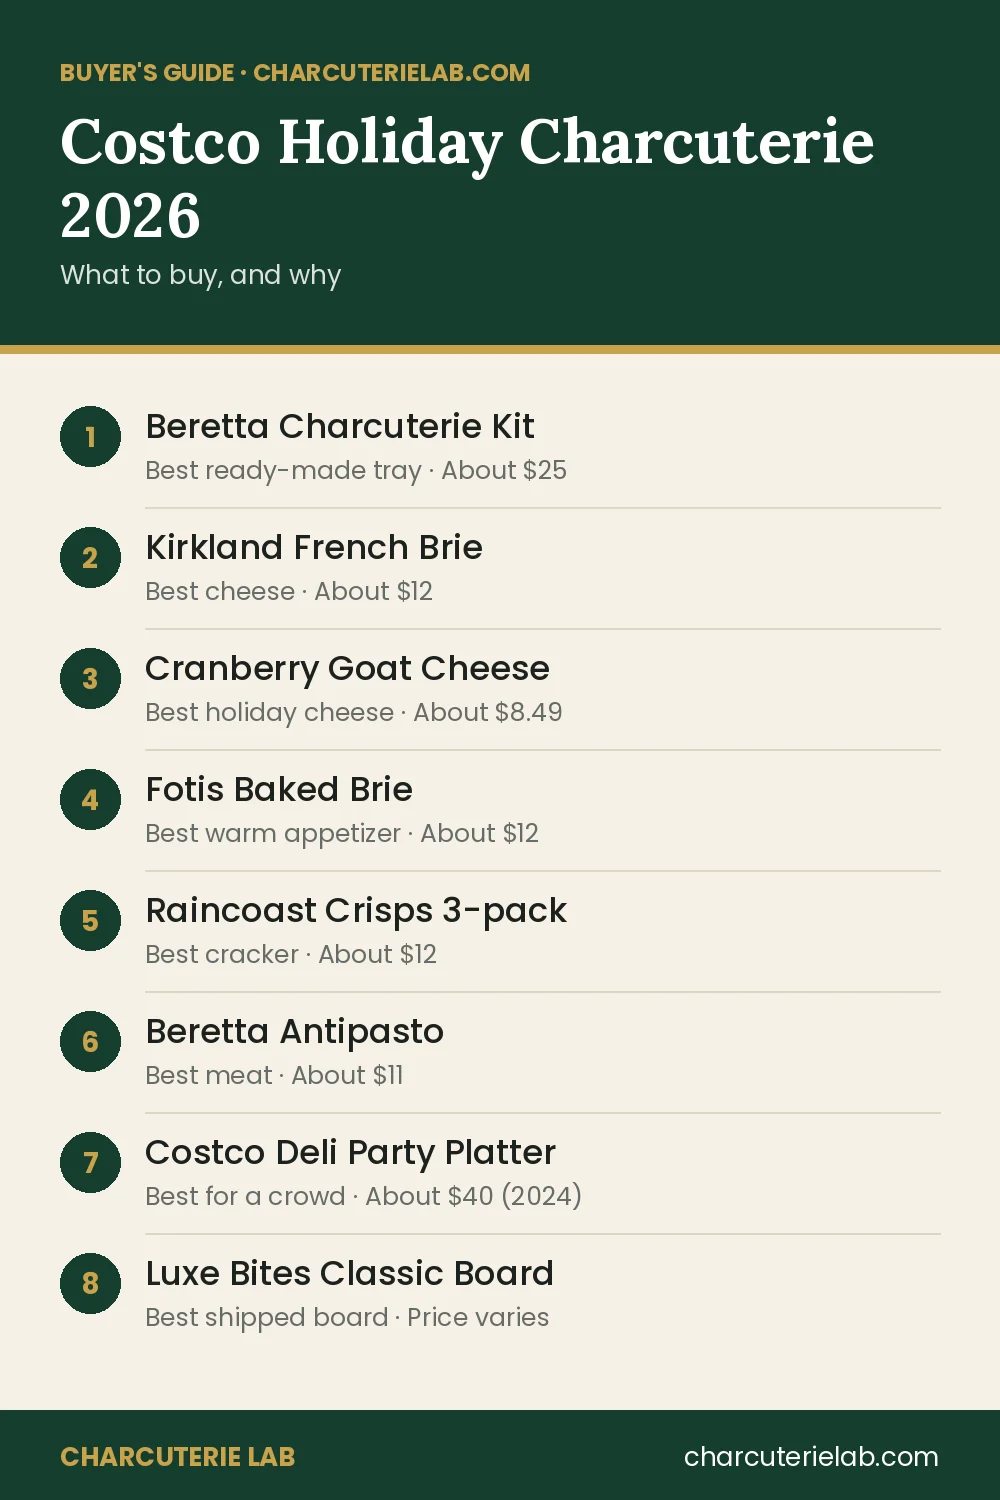Select the number 3 circle badge
Screen dimensions: 1000x1500
coord(90,679)
